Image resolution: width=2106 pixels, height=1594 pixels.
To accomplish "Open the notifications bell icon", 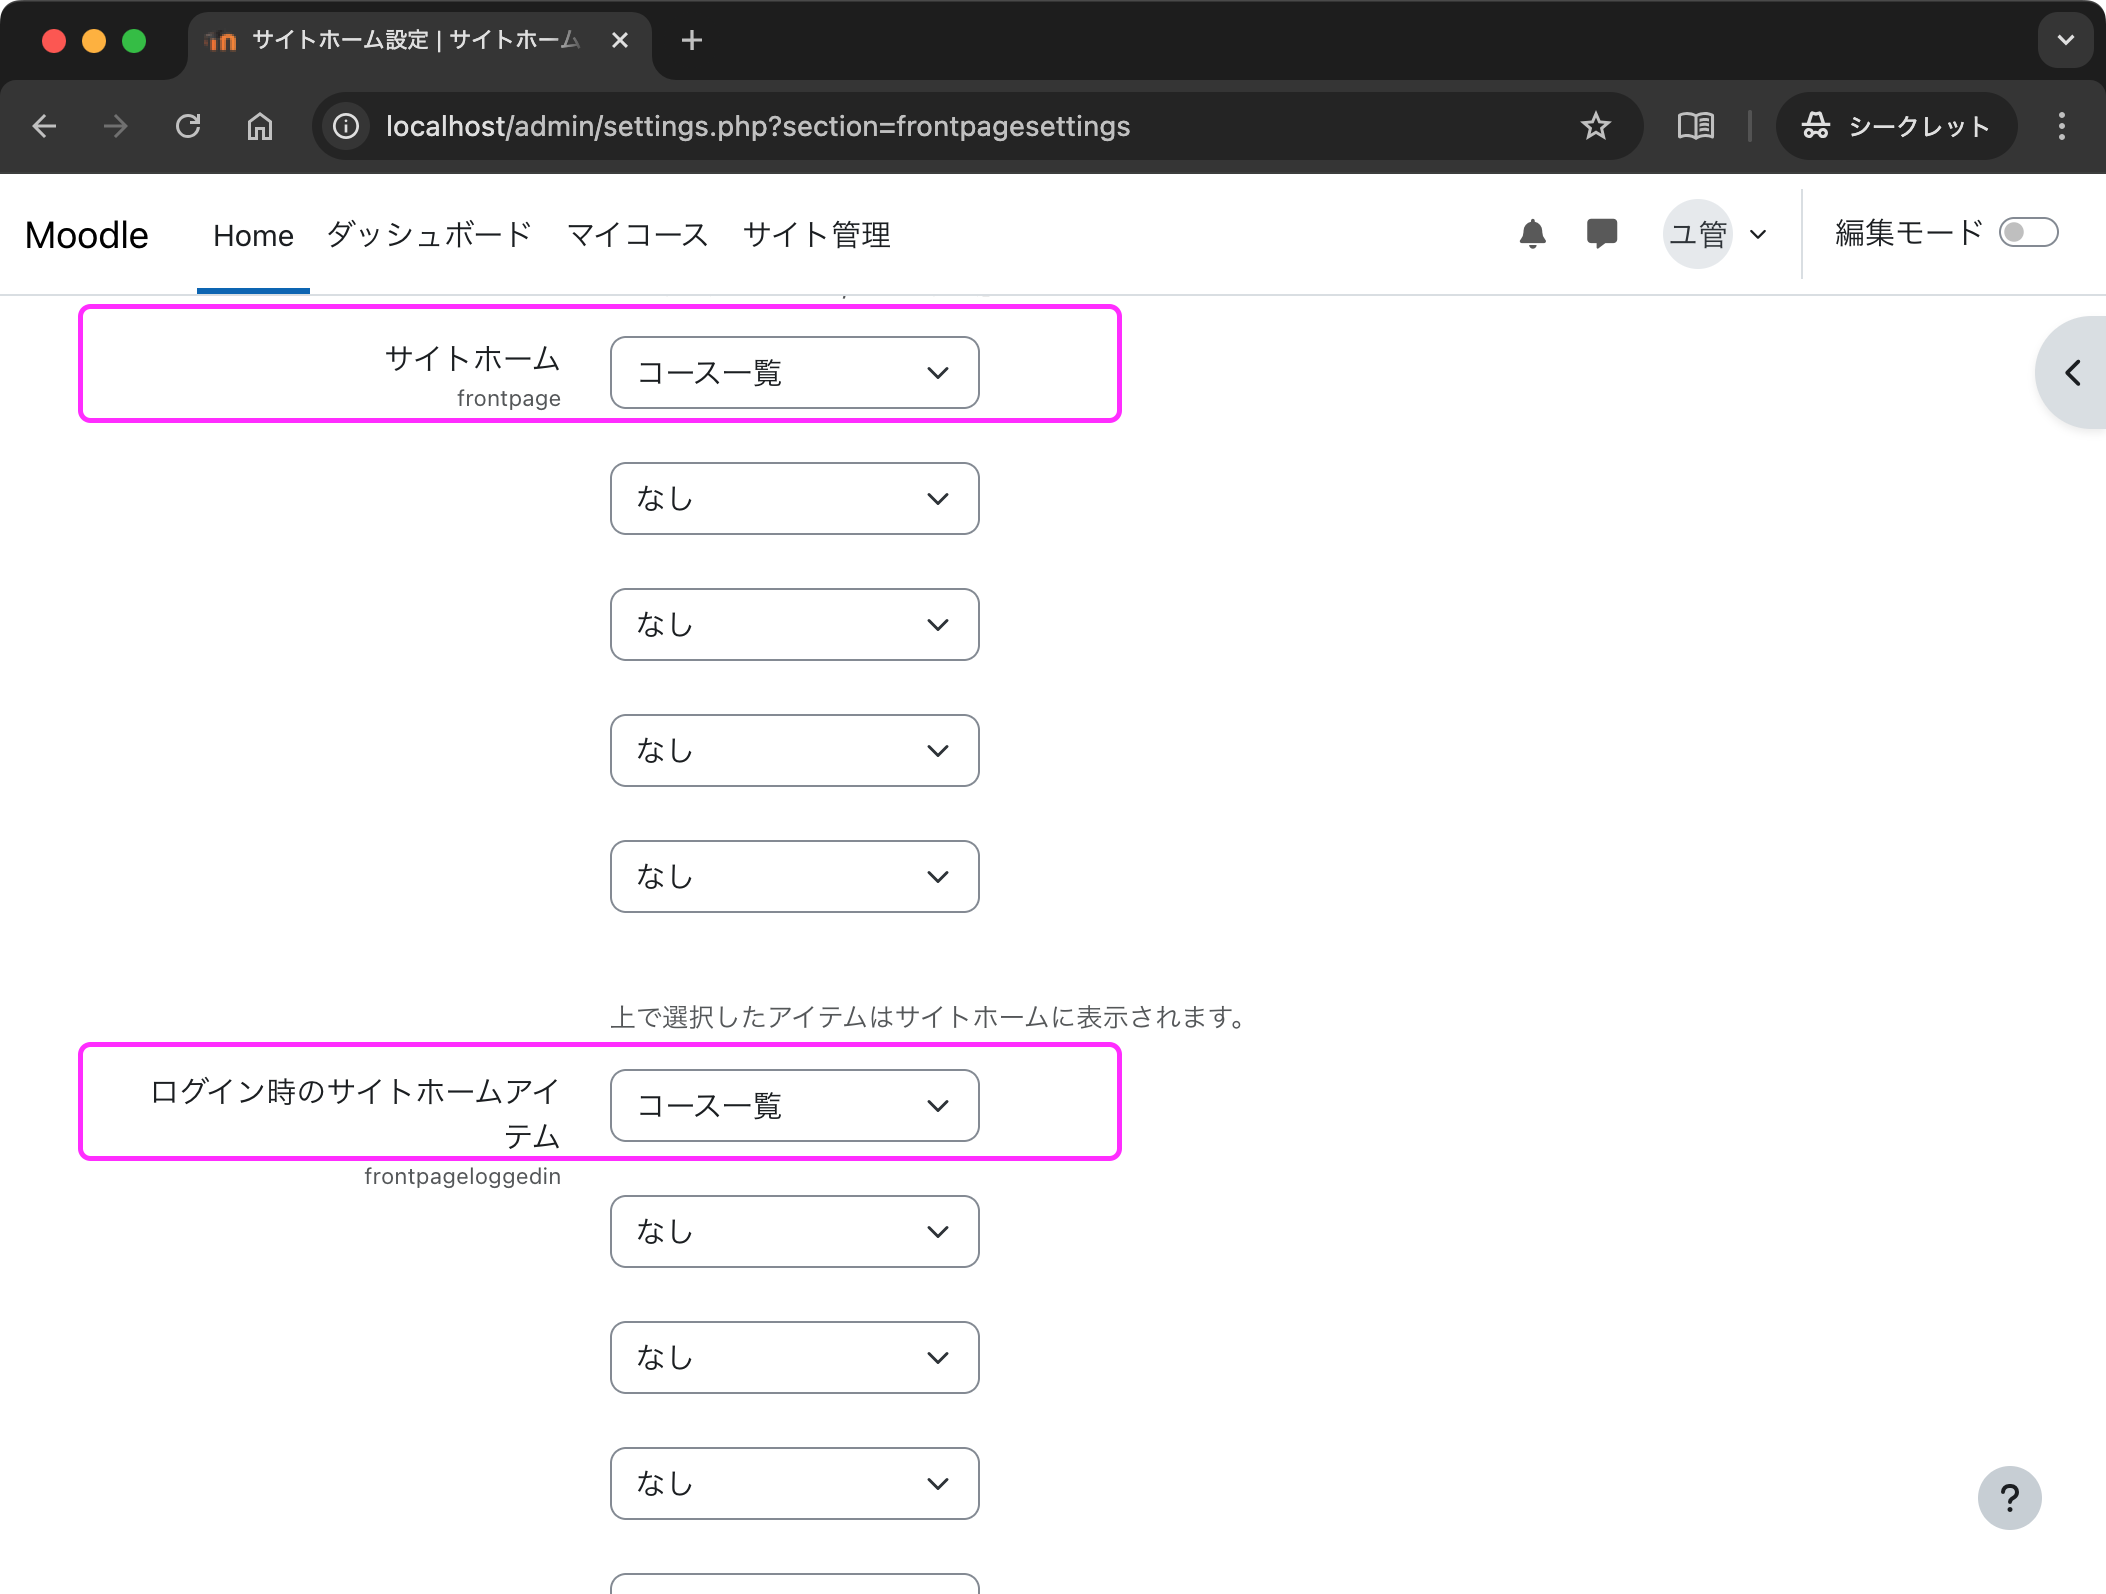I will [1532, 234].
